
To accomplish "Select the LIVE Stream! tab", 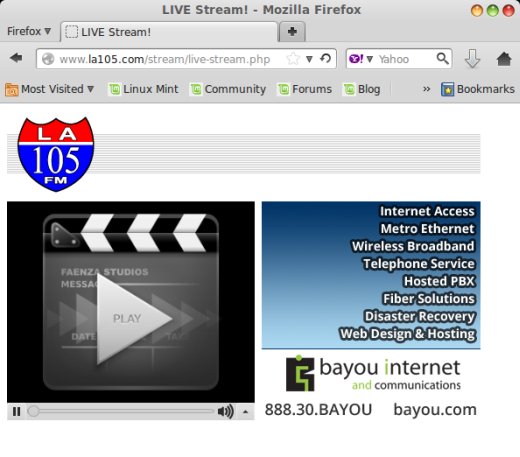I will point(169,32).
